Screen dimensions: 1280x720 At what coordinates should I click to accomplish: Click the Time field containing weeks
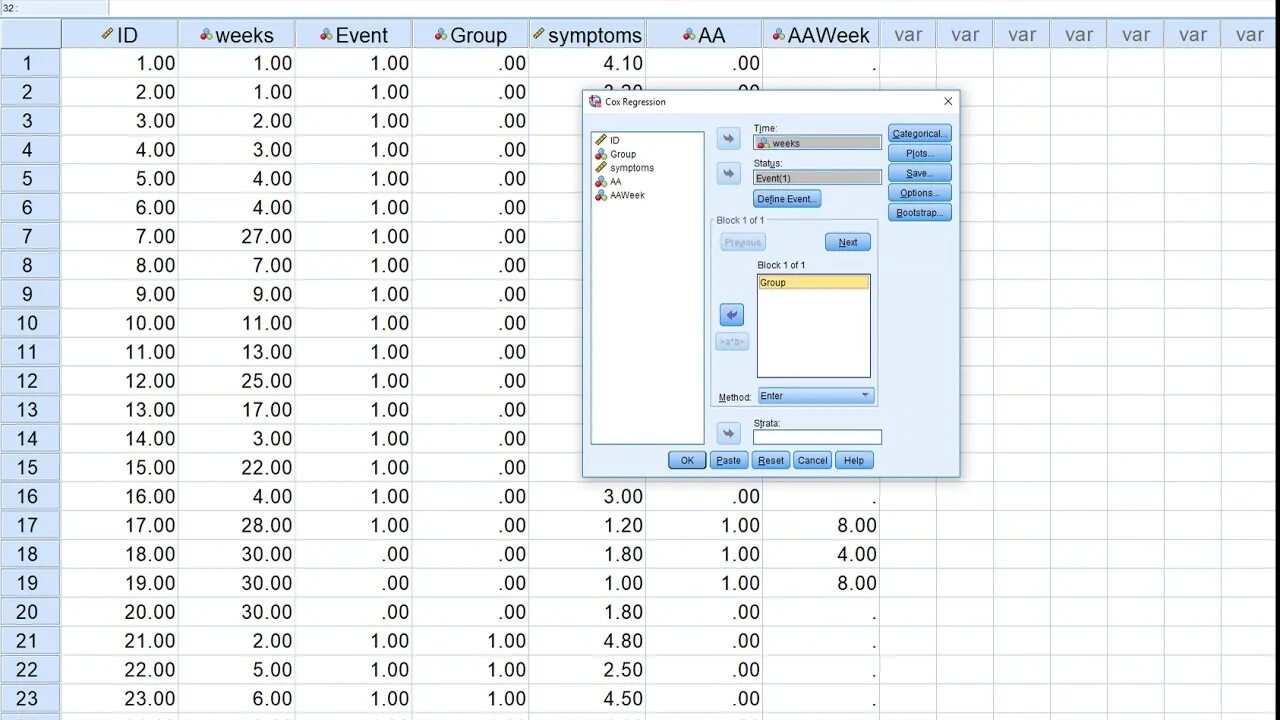817,143
